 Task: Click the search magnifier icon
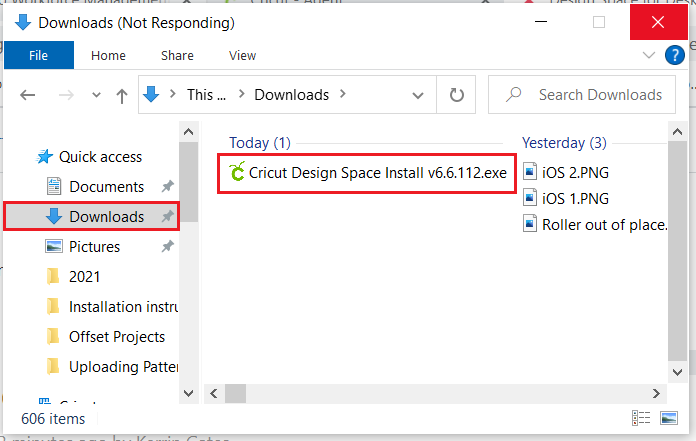514,94
